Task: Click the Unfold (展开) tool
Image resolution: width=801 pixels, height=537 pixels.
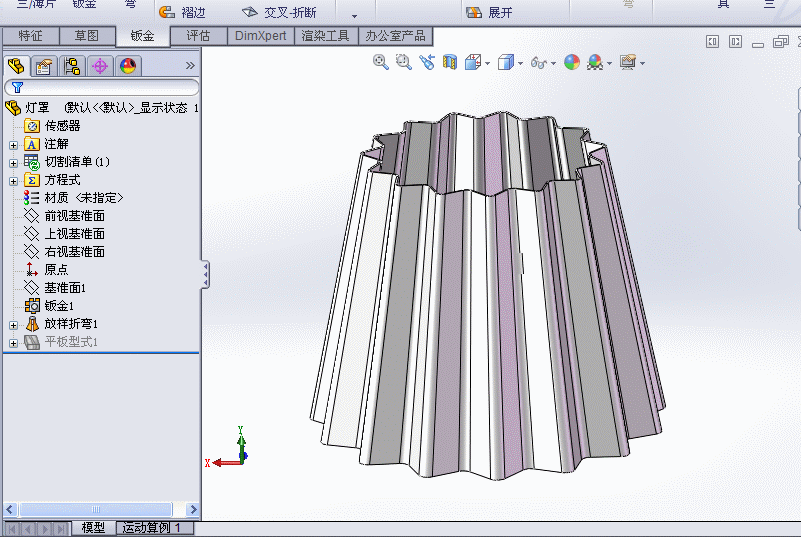Action: coord(489,12)
